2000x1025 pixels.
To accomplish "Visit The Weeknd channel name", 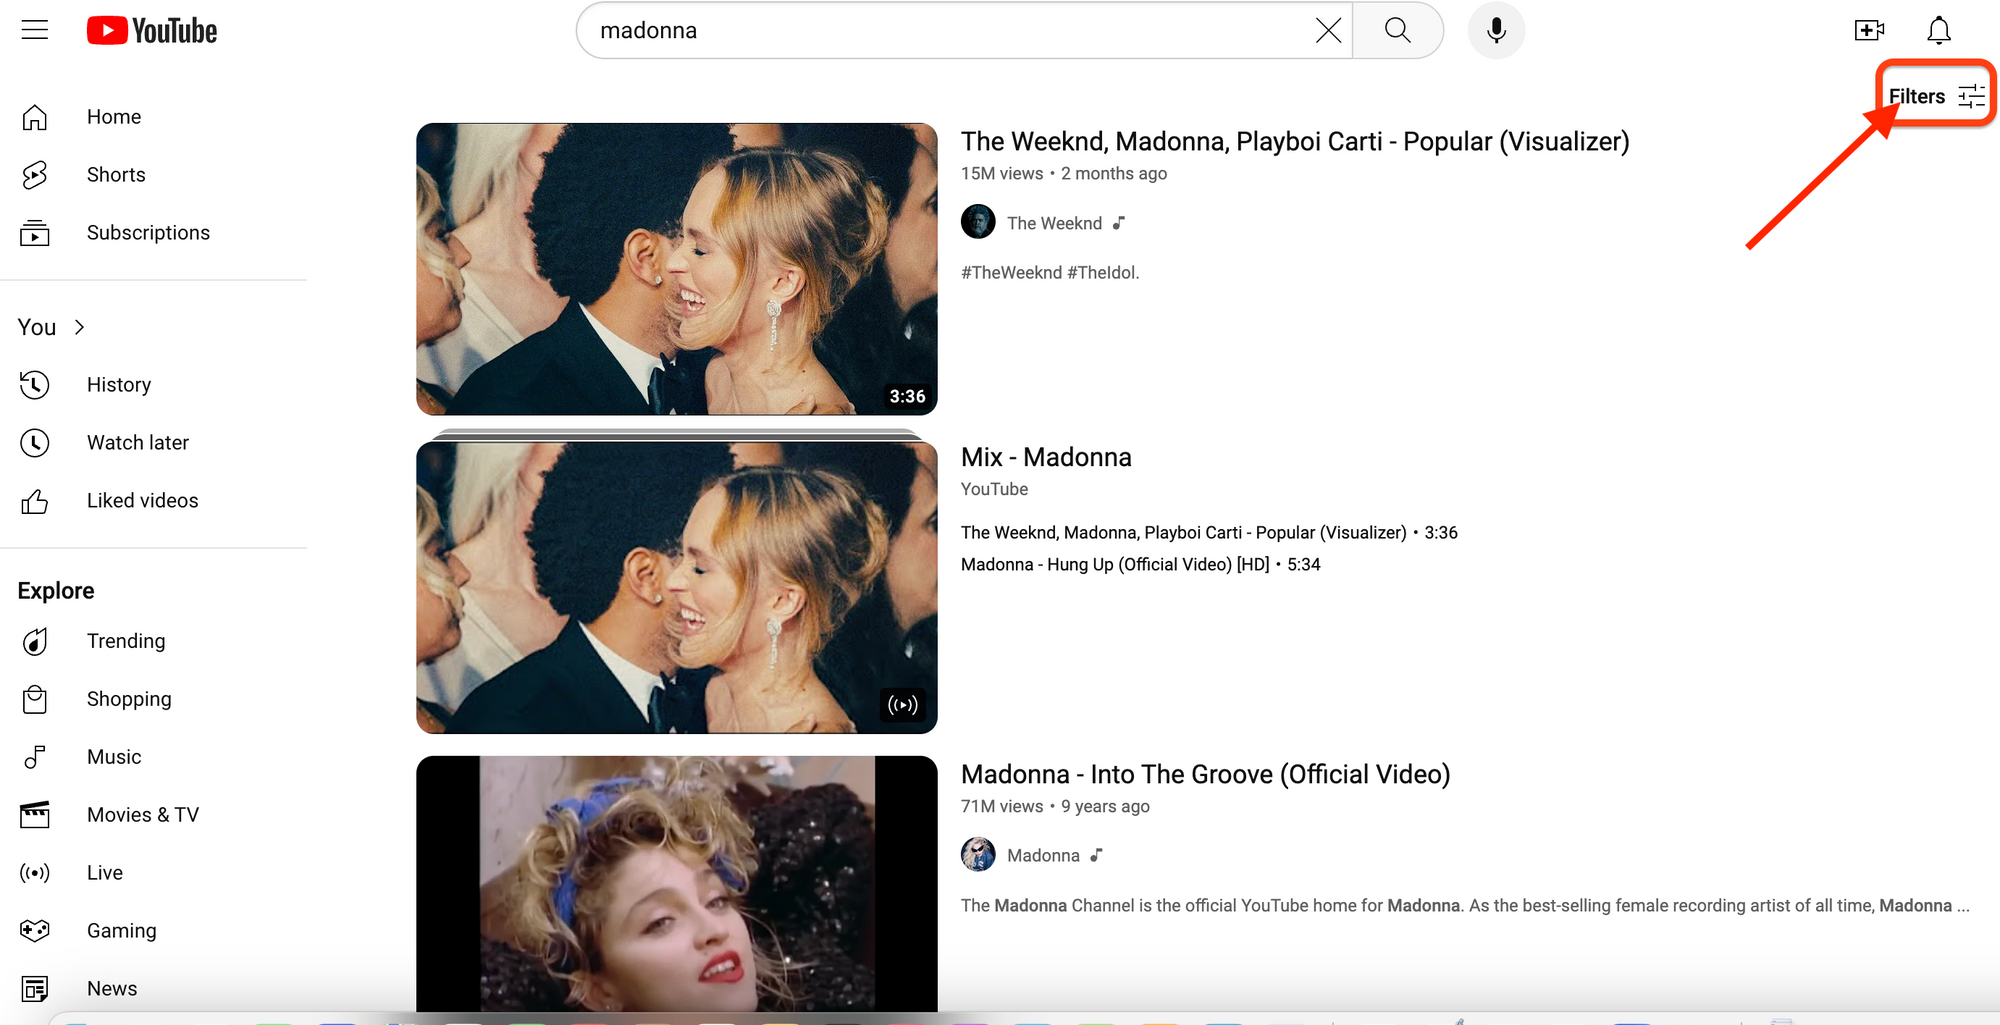I will (1054, 223).
